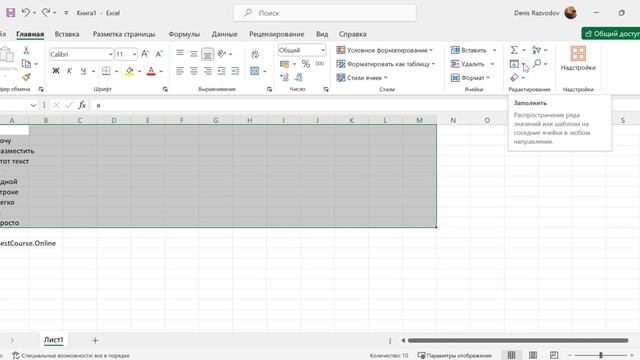Click the zoom slider handle
Viewport: 640px width, 360px height.
coord(601,356)
